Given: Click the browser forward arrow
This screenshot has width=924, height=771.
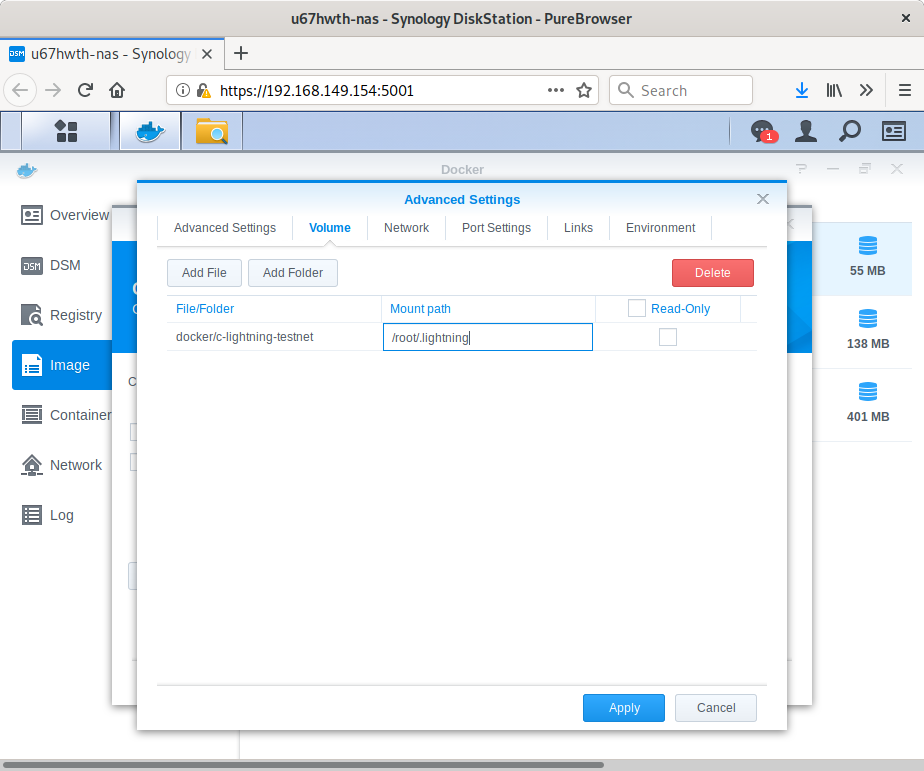Looking at the screenshot, I should point(53,90).
